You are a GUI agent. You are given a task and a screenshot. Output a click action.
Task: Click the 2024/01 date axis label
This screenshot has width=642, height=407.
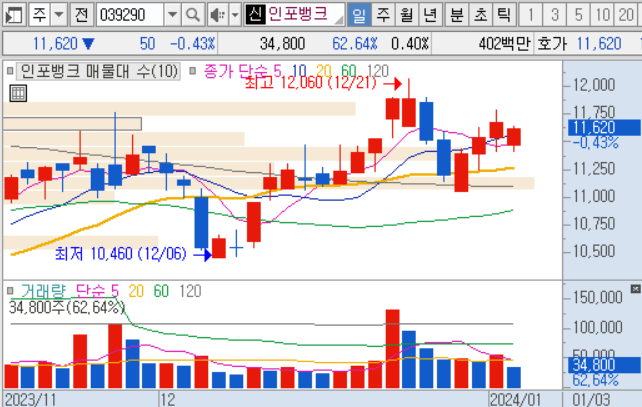pyautogui.click(x=515, y=400)
